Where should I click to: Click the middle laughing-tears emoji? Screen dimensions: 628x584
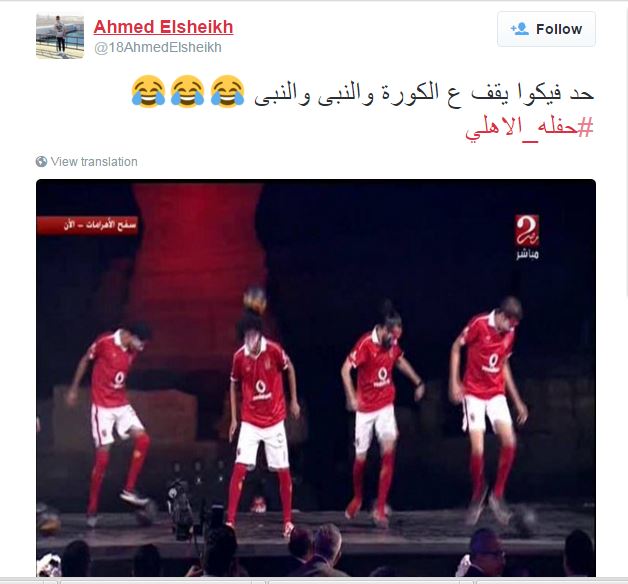click(x=187, y=91)
